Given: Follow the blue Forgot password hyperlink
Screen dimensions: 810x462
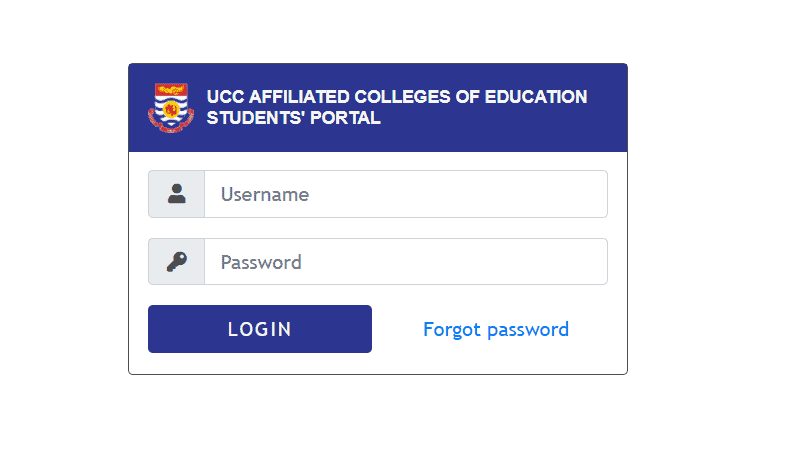Looking at the screenshot, I should [x=495, y=329].
